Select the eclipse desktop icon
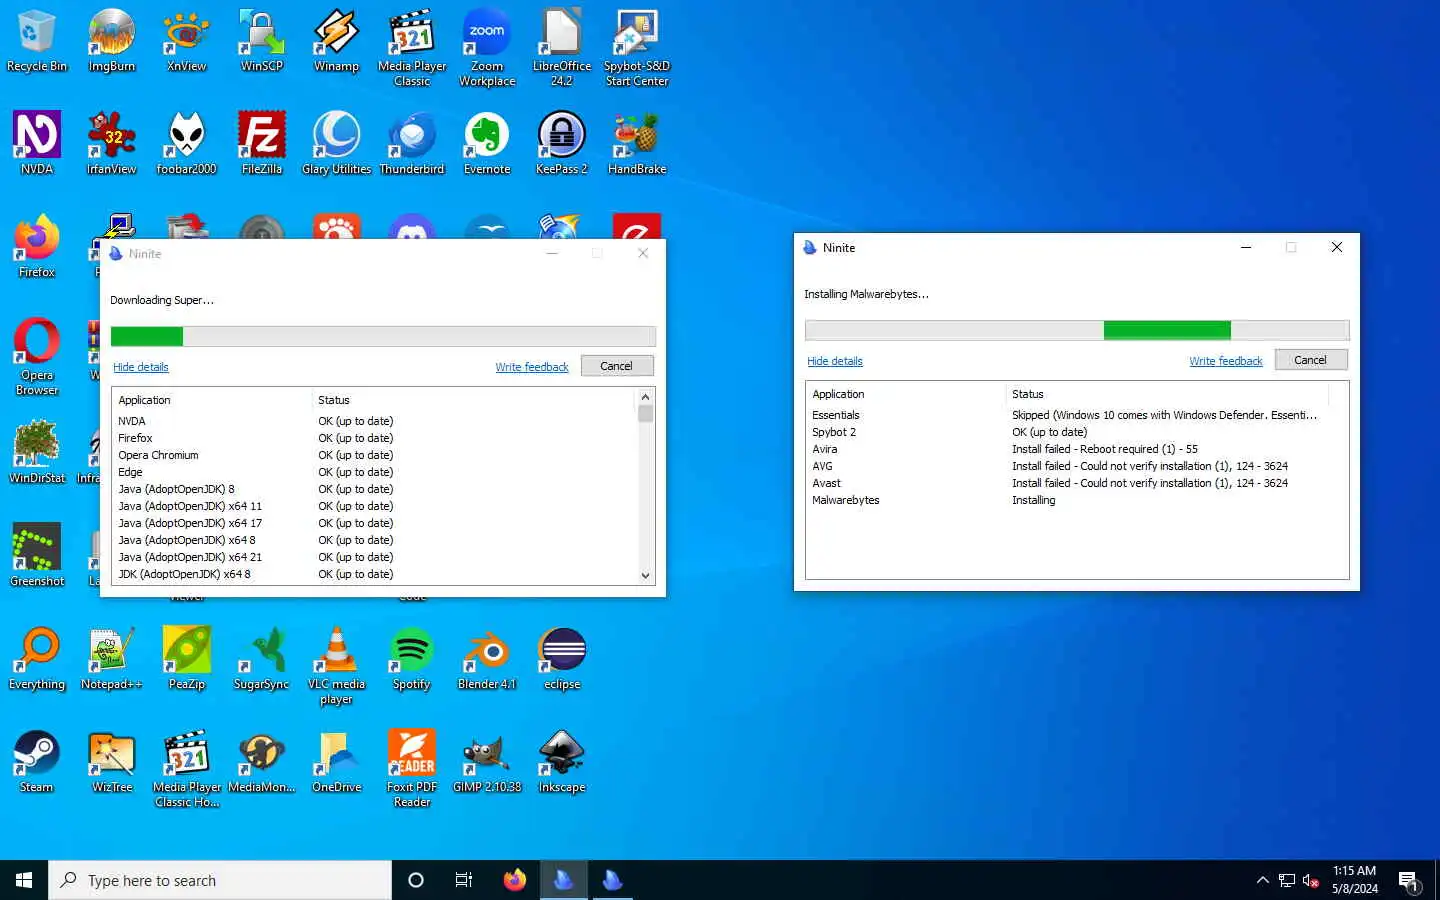The width and height of the screenshot is (1440, 900). (x=562, y=658)
